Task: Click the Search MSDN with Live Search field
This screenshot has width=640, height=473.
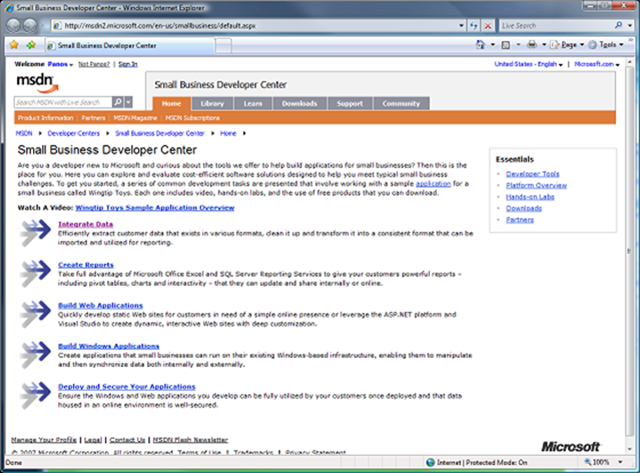Action: tap(63, 102)
